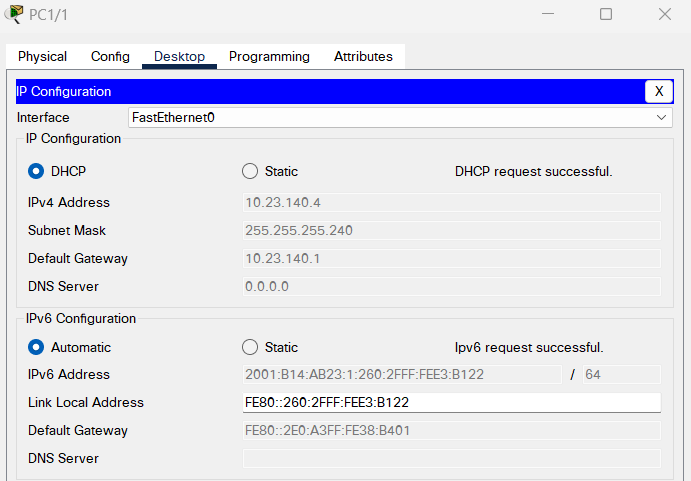
Task: Click the 'IPv4 Address' label
Action: 69,202
